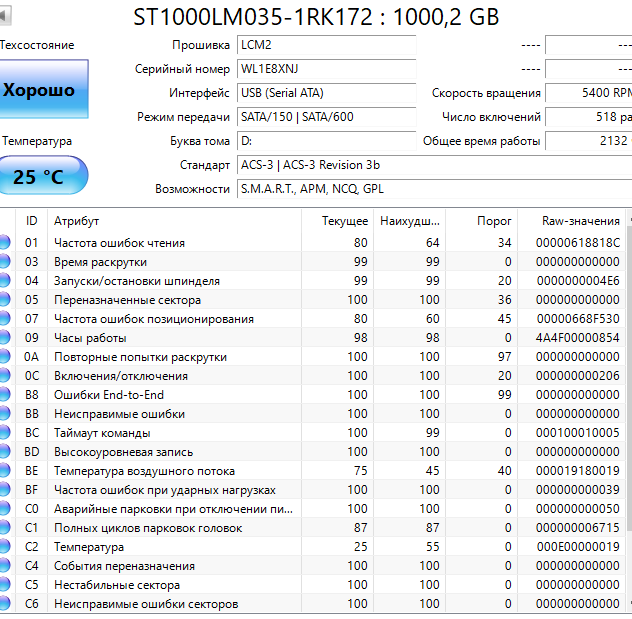Click the status circle for attribute C6
The height and width of the screenshot is (619, 632).
[x=4, y=603]
